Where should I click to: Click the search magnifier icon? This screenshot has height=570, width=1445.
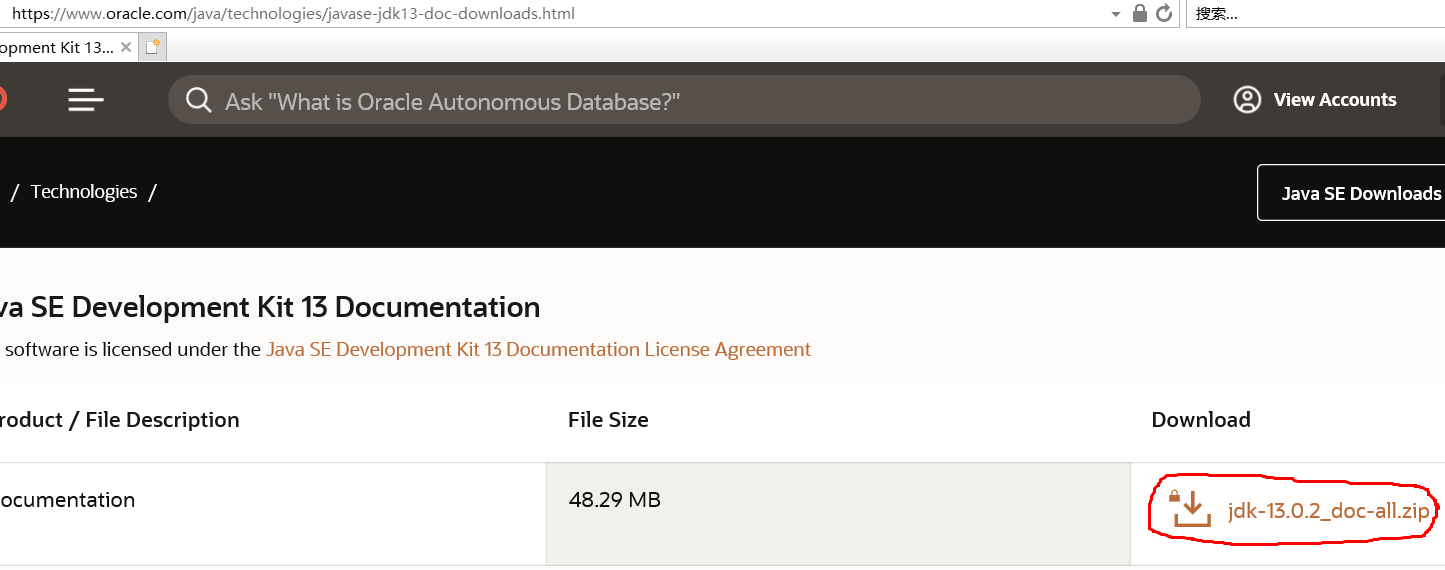198,101
